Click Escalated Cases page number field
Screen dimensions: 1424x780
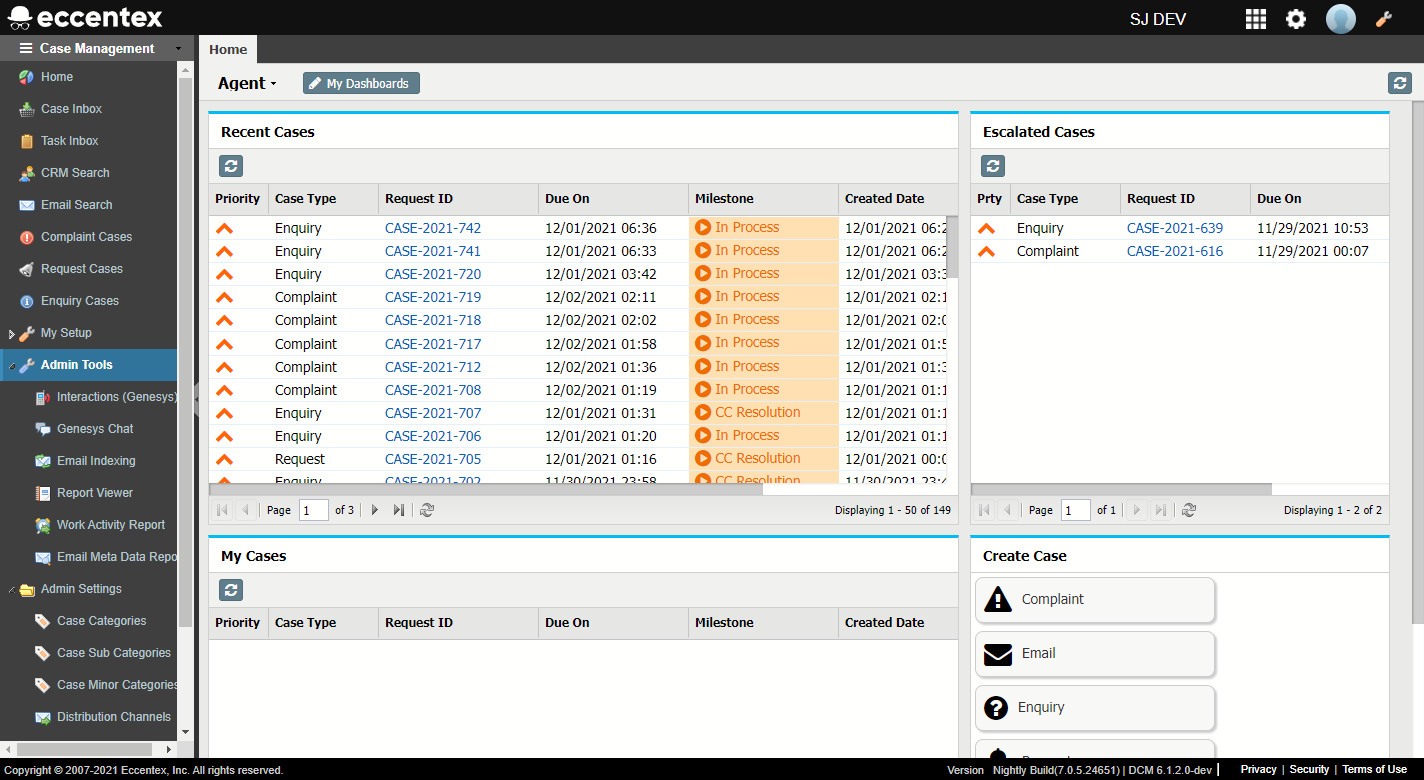point(1076,510)
